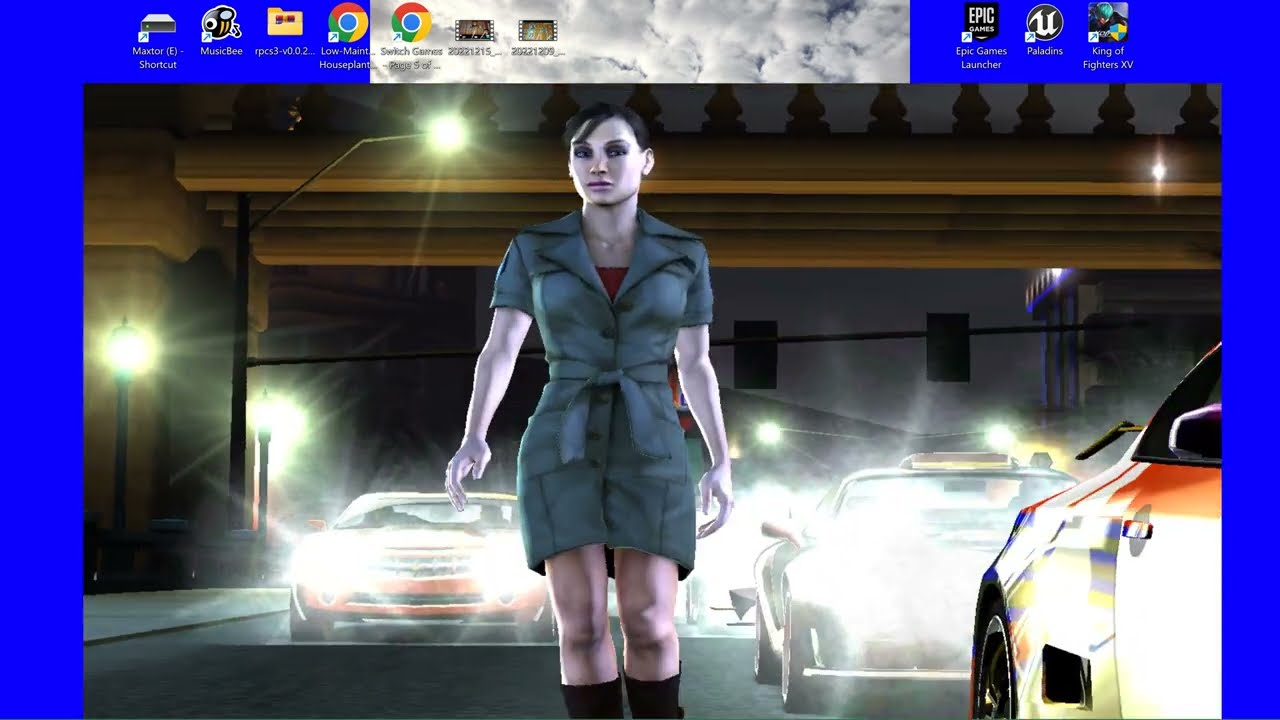Select the 20221209 video file
Image resolution: width=1280 pixels, height=720 pixels.
[x=538, y=37]
